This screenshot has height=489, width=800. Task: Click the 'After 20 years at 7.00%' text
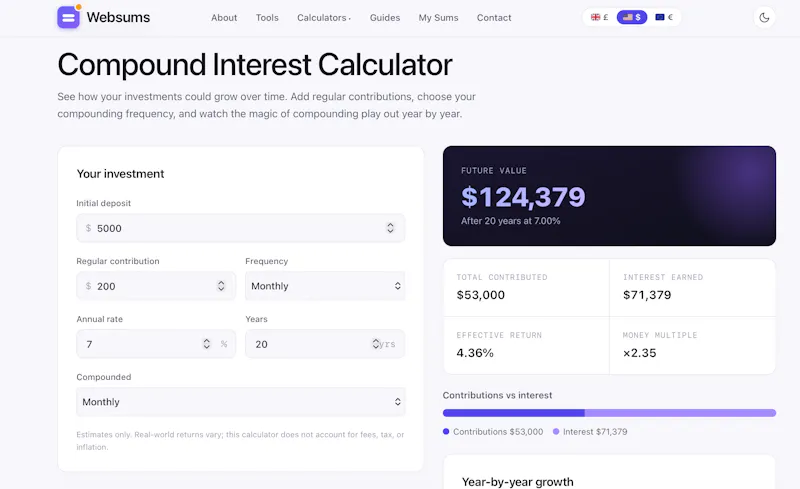point(511,221)
